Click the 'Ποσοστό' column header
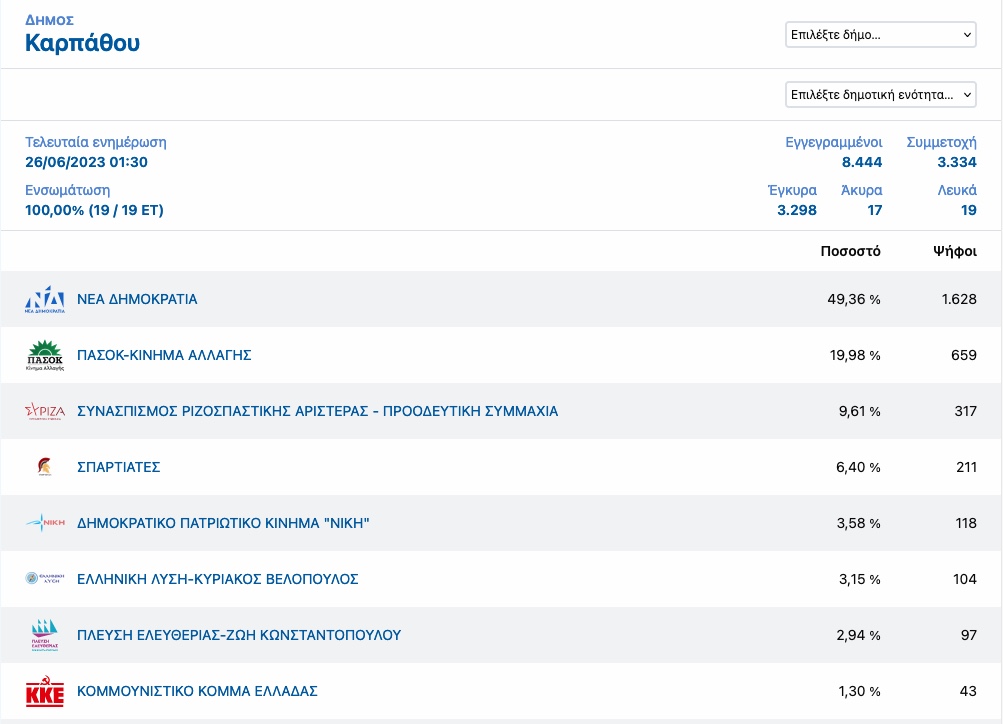This screenshot has height=724, width=1003. [x=850, y=251]
